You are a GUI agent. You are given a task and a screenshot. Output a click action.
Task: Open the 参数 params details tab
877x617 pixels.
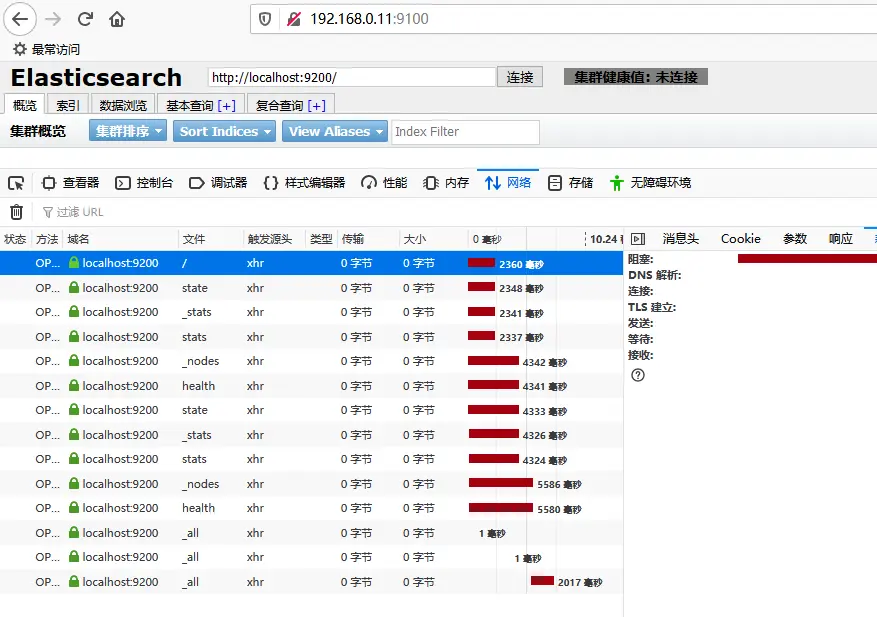tap(795, 239)
